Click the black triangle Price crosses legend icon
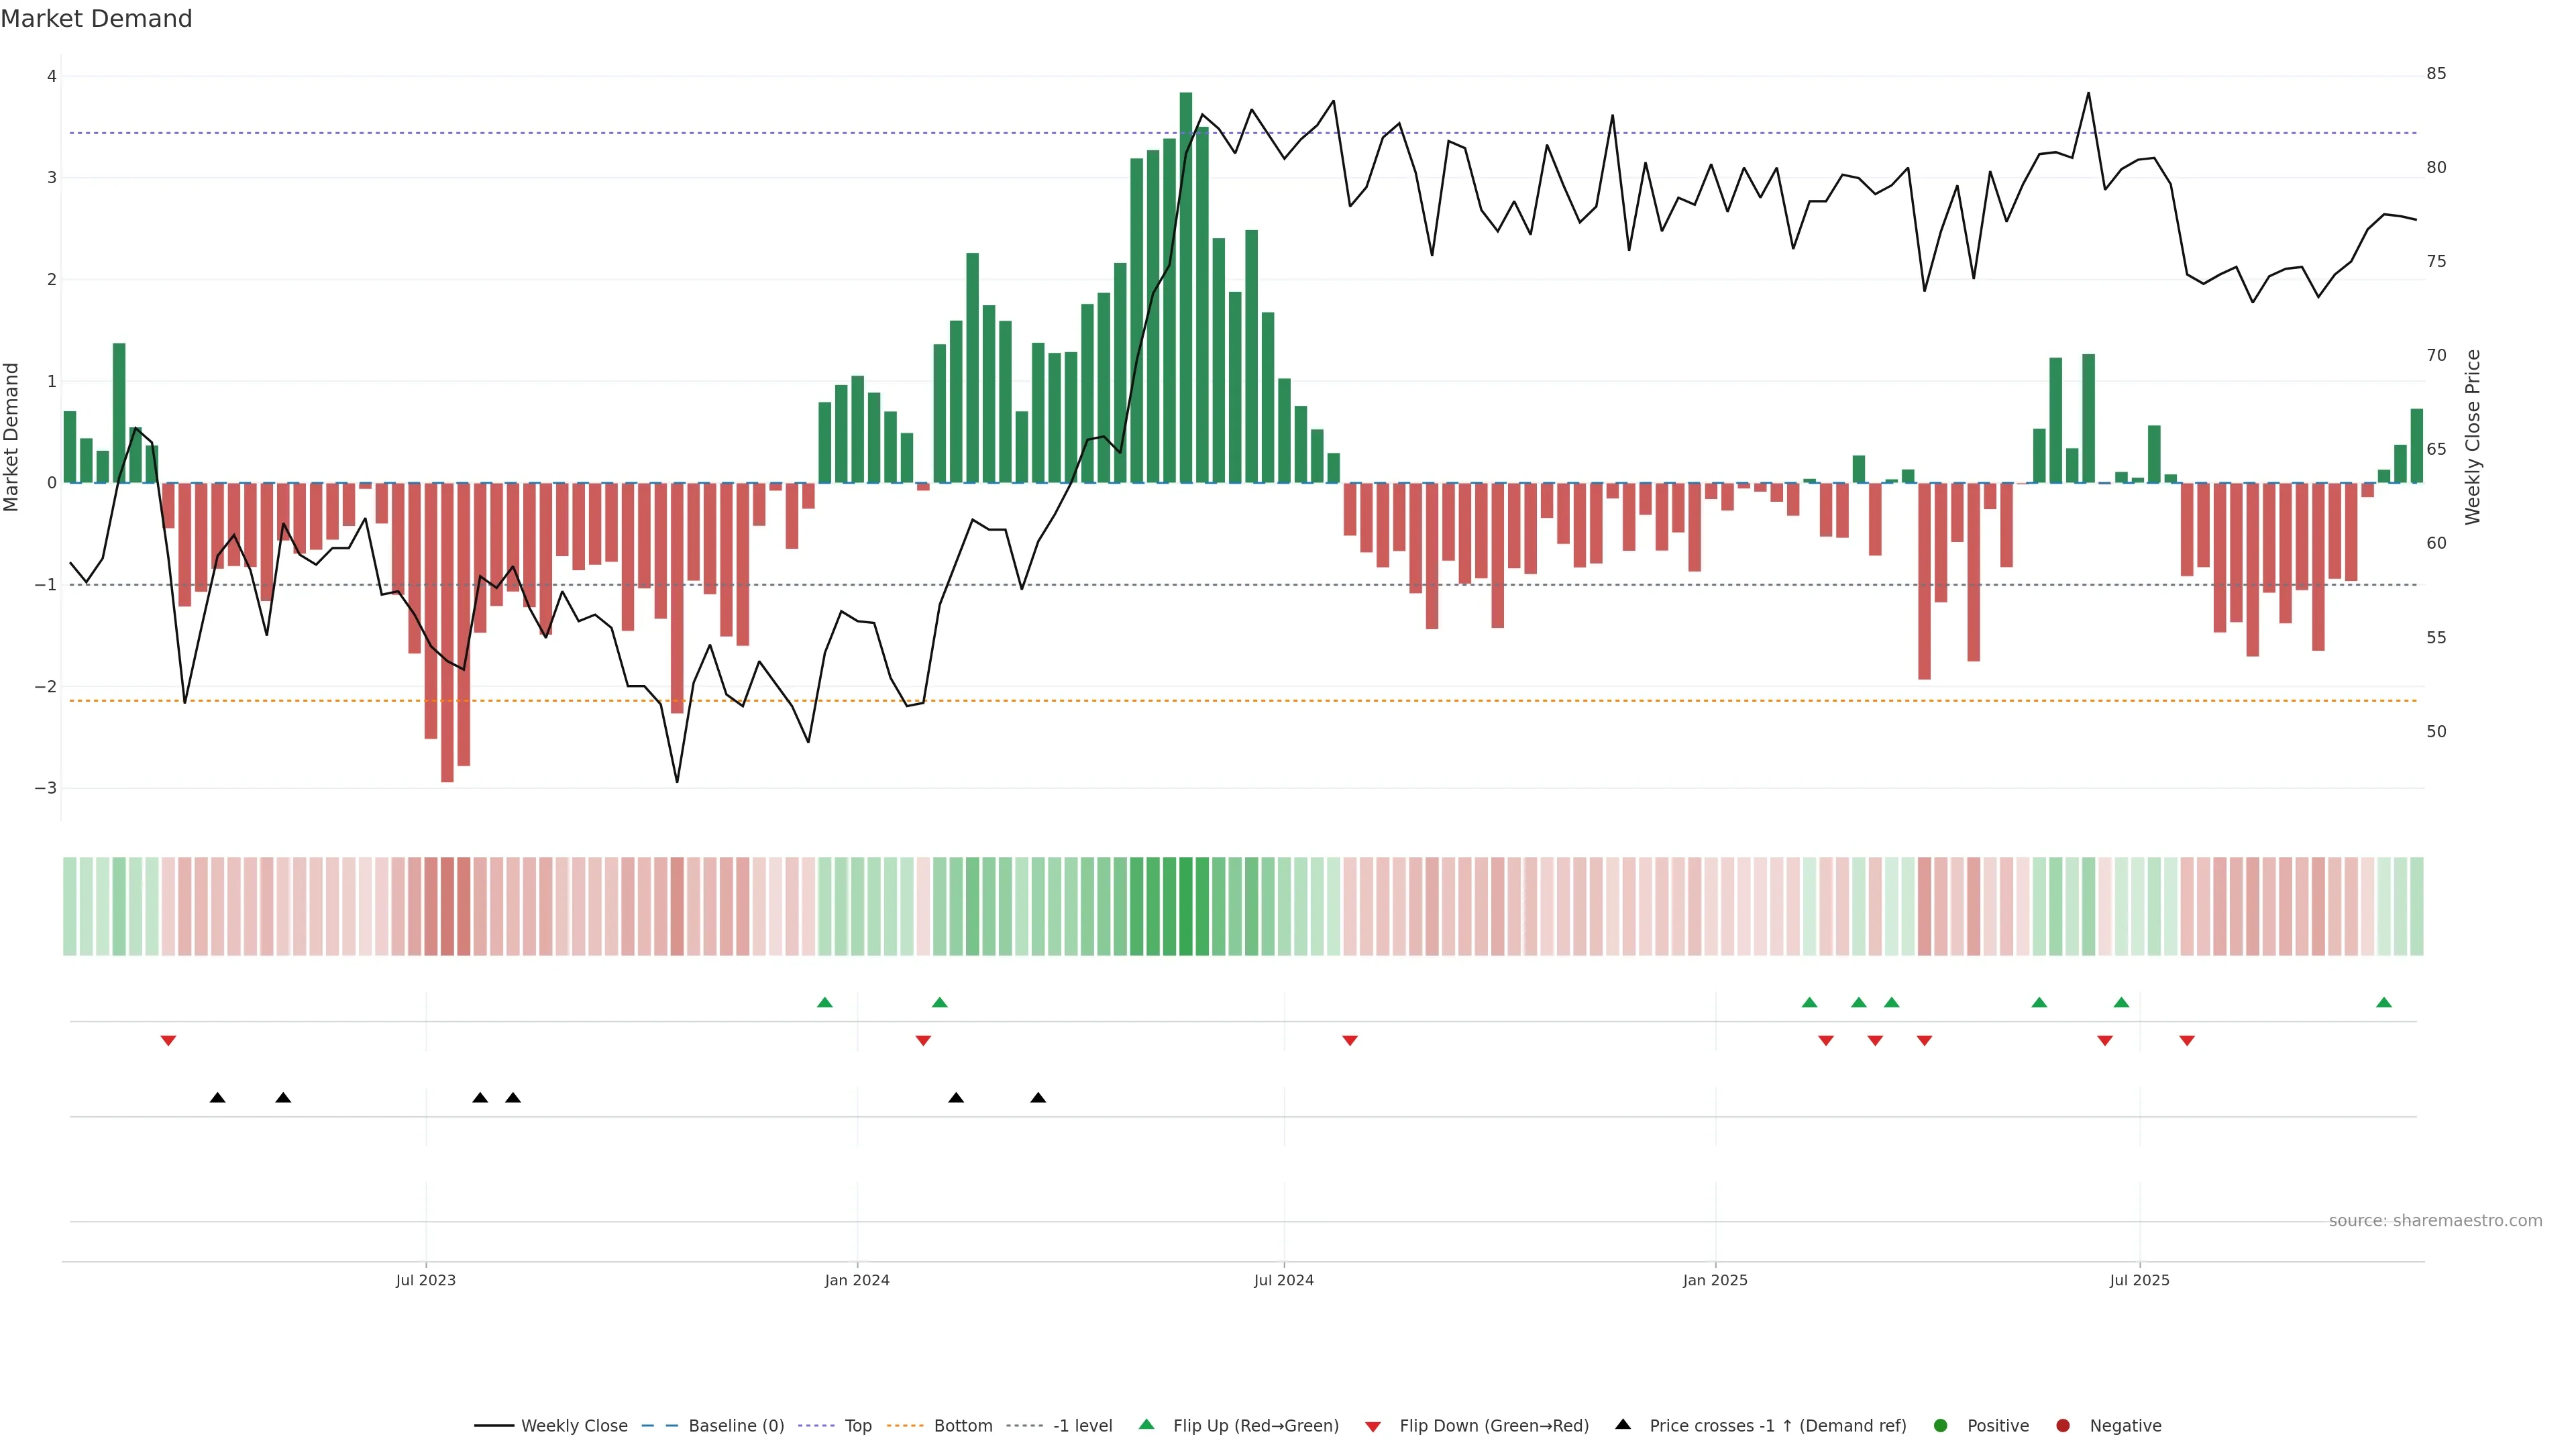 (x=1623, y=1424)
